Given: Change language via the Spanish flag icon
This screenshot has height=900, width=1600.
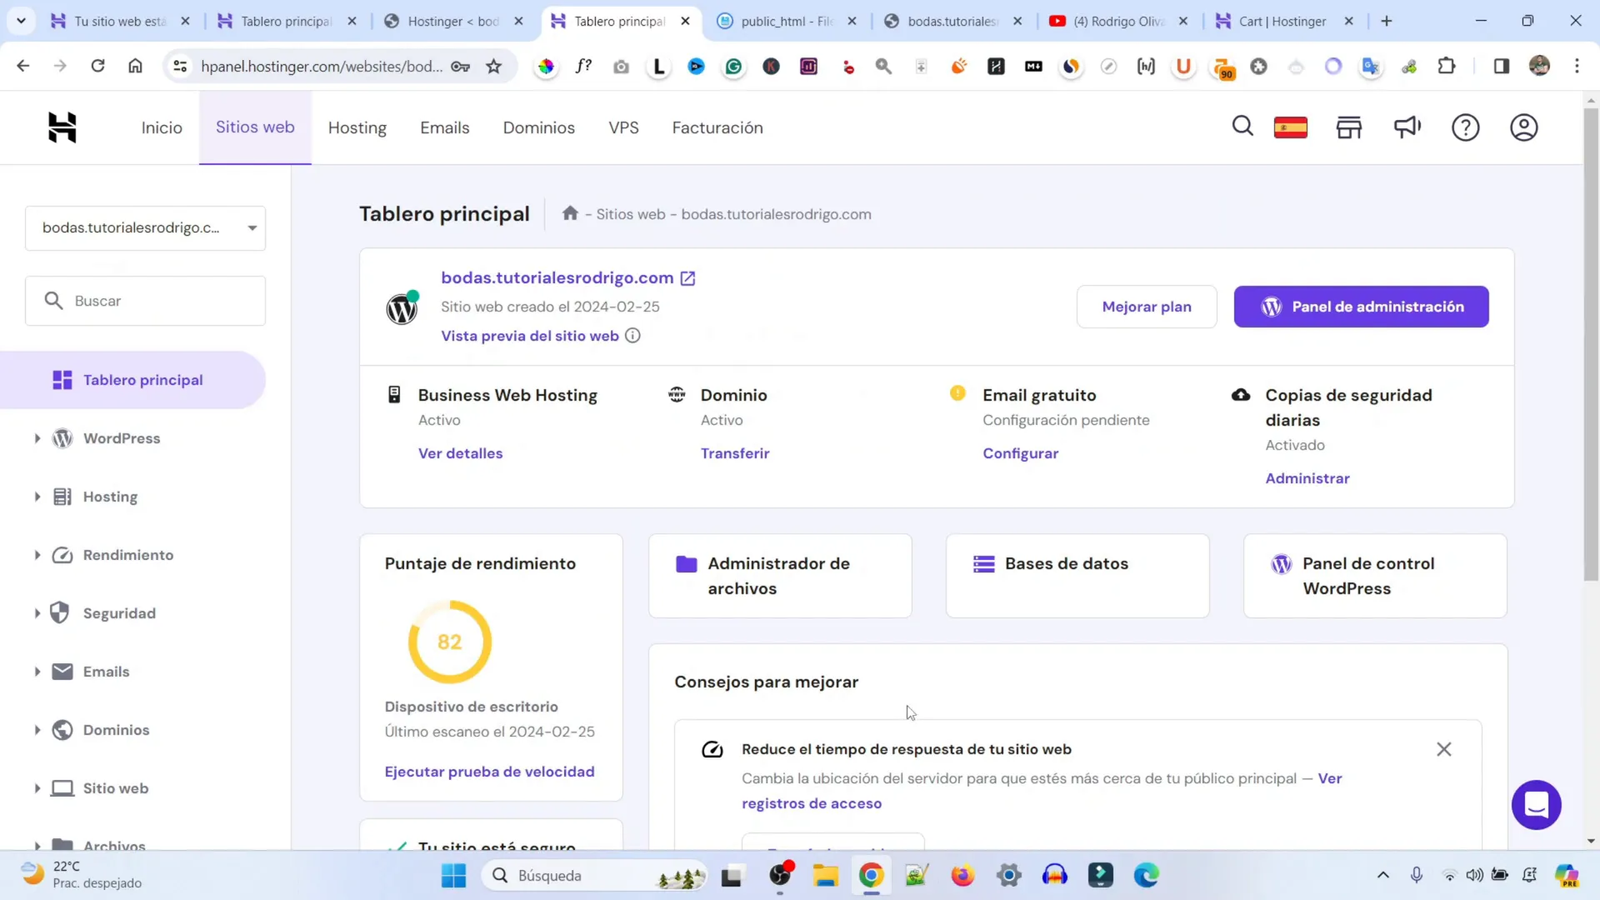Looking at the screenshot, I should coord(1291,127).
